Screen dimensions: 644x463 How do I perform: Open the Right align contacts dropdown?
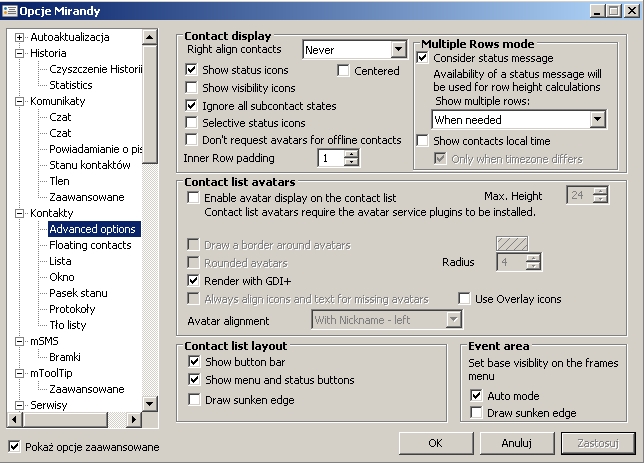pyautogui.click(x=399, y=49)
